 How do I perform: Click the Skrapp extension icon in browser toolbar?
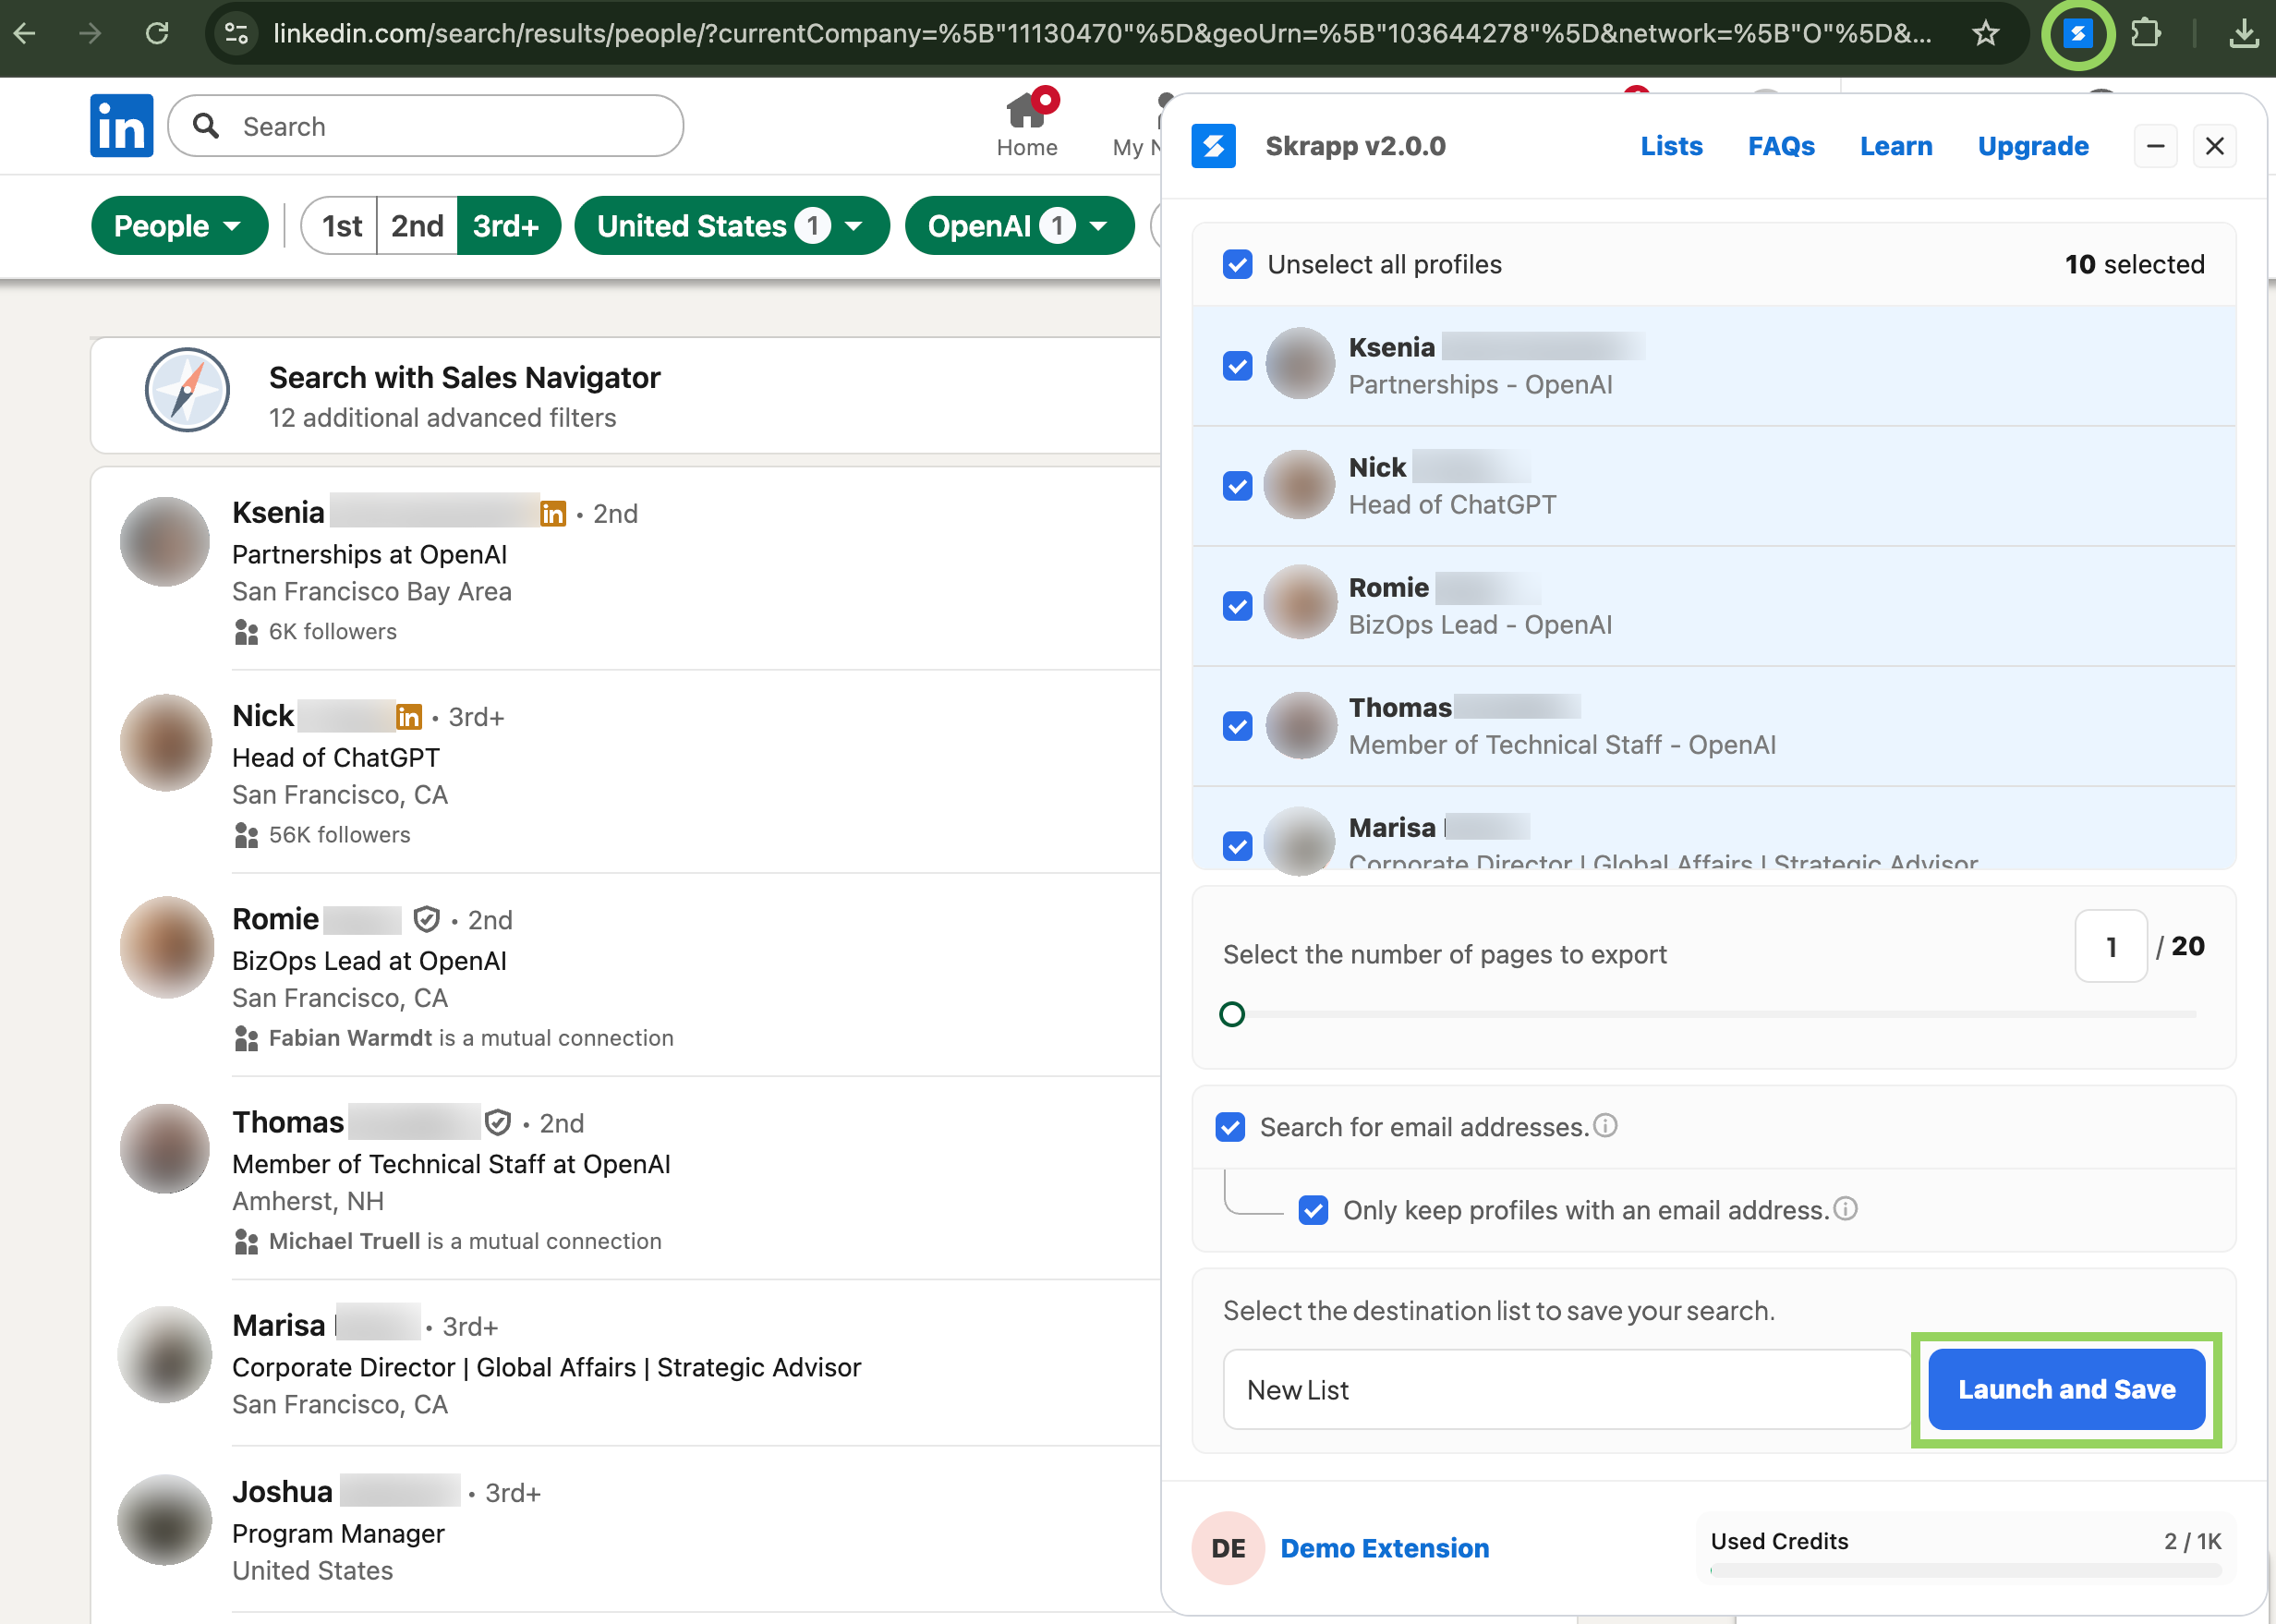[x=2077, y=34]
